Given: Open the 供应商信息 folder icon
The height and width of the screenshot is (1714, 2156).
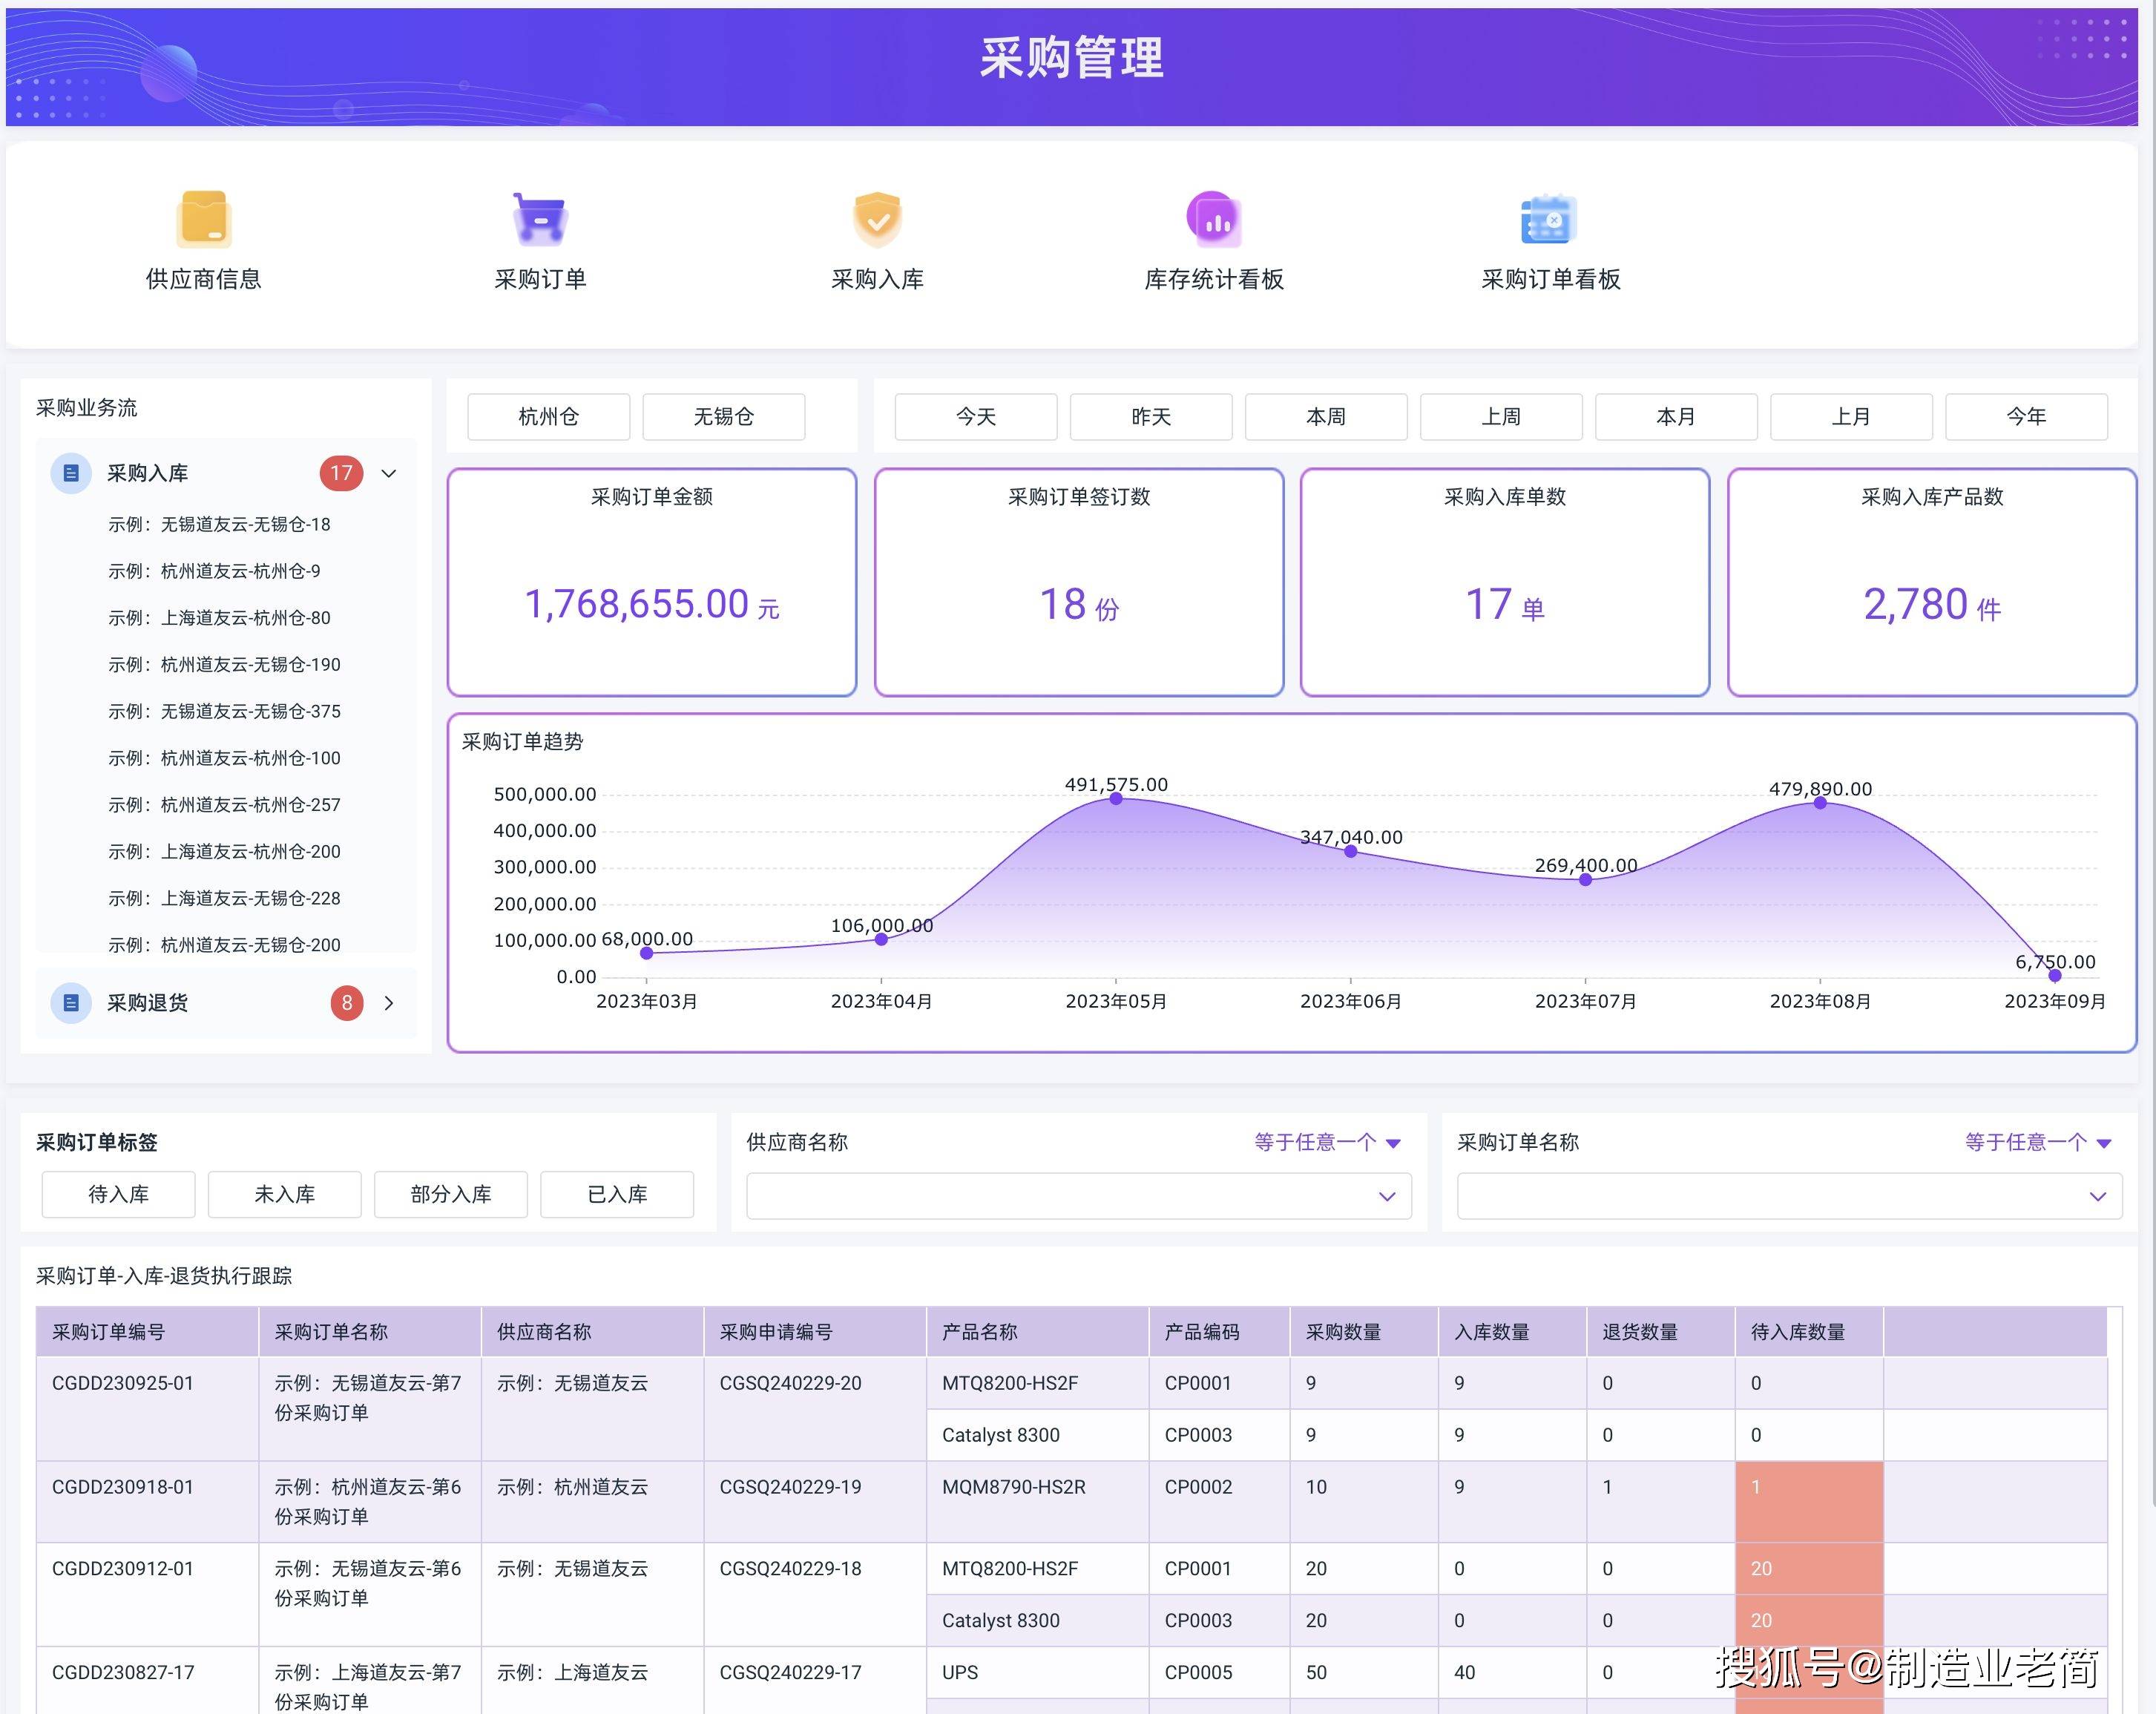Looking at the screenshot, I should (204, 218).
